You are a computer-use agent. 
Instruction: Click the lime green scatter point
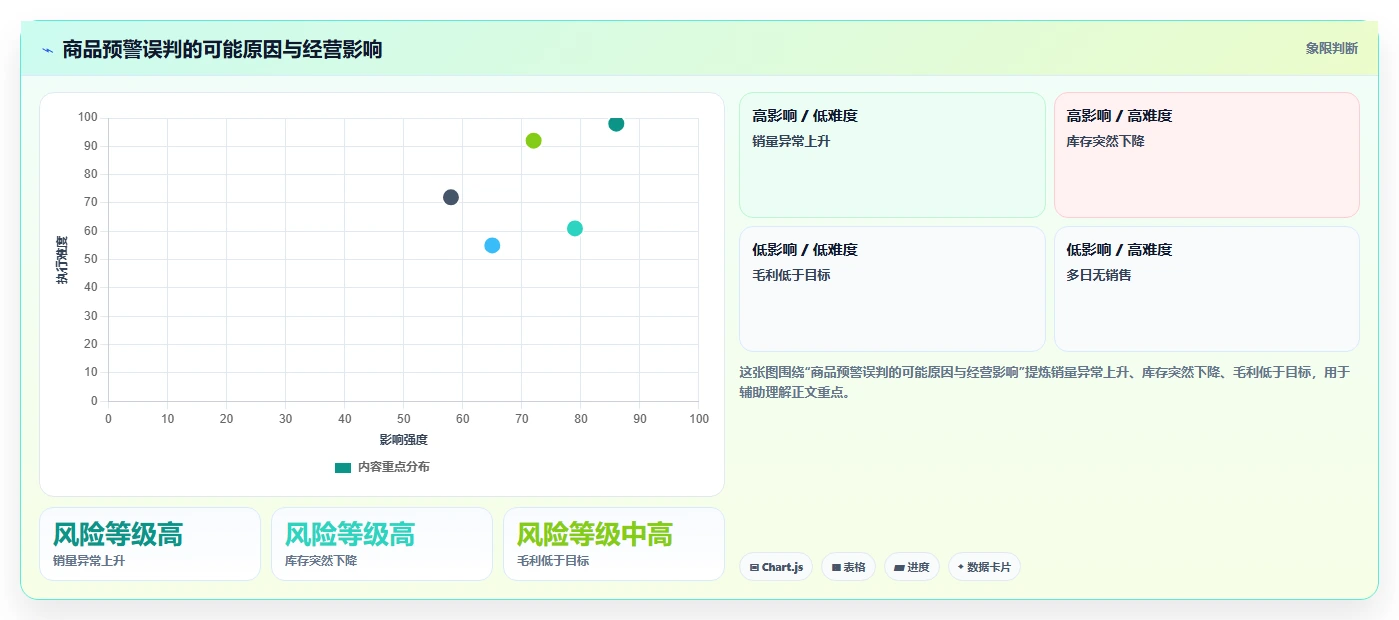pos(533,141)
